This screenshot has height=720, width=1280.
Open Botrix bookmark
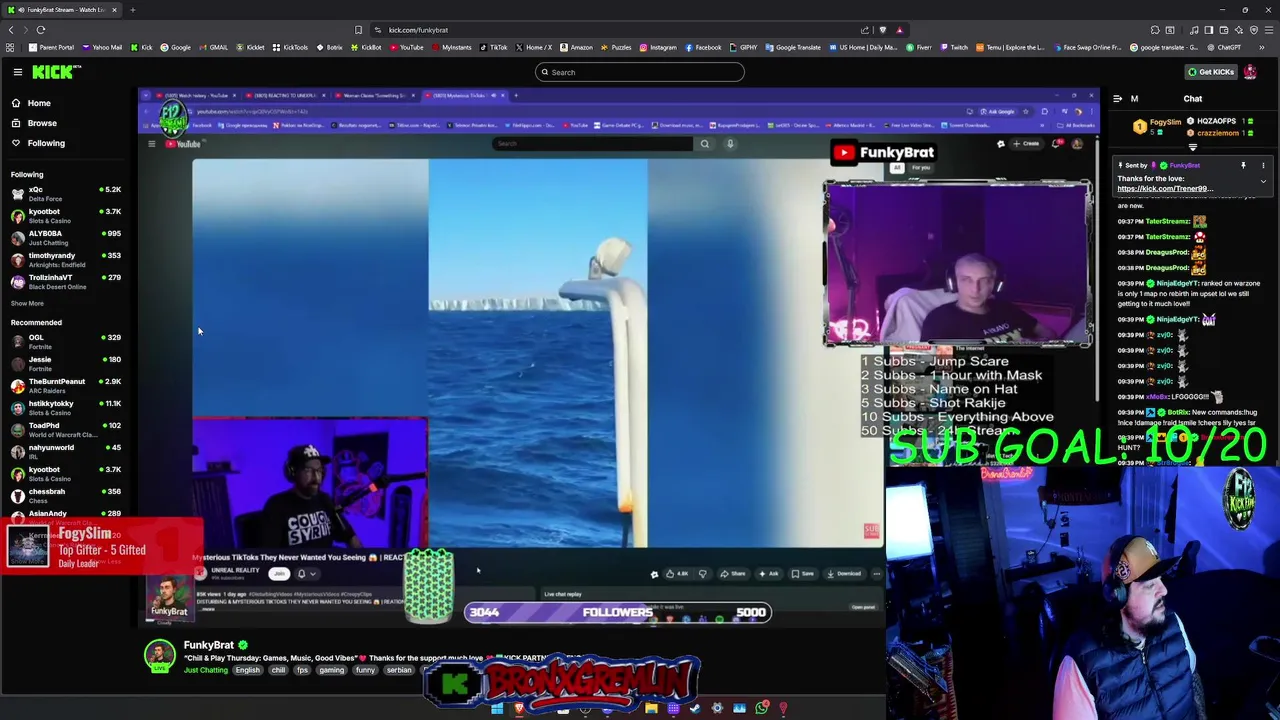tap(330, 47)
